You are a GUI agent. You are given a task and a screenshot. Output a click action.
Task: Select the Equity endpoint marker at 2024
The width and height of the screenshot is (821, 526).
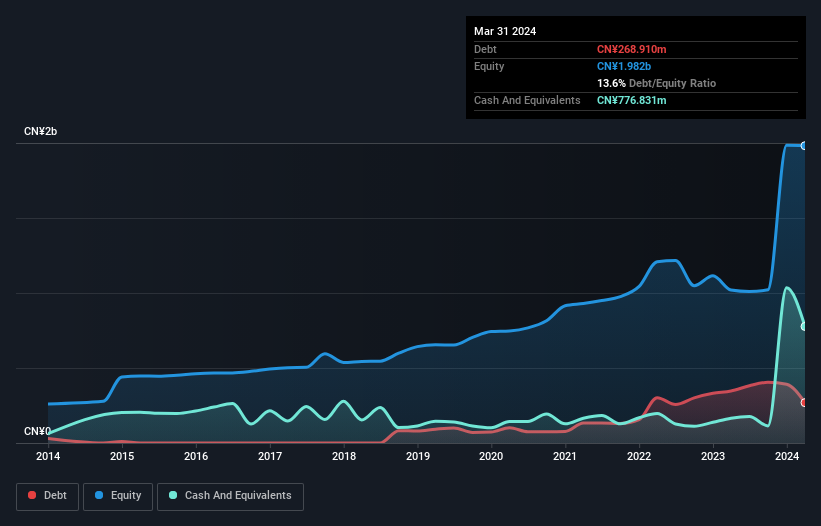tap(804, 146)
